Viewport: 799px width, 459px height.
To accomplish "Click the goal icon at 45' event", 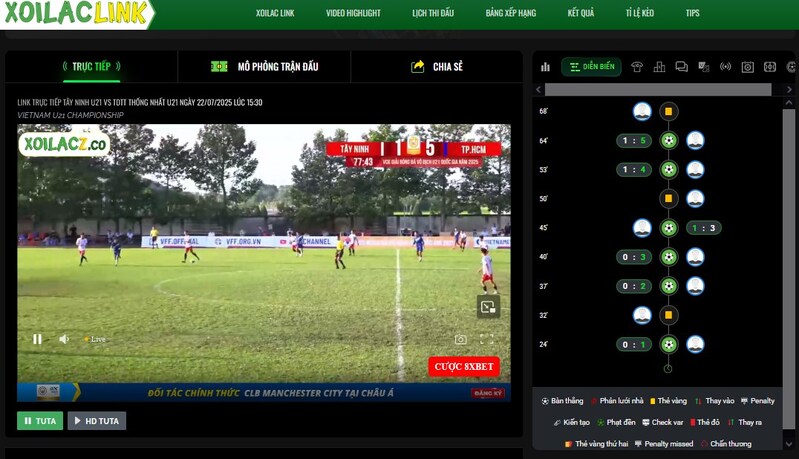I will click(669, 228).
